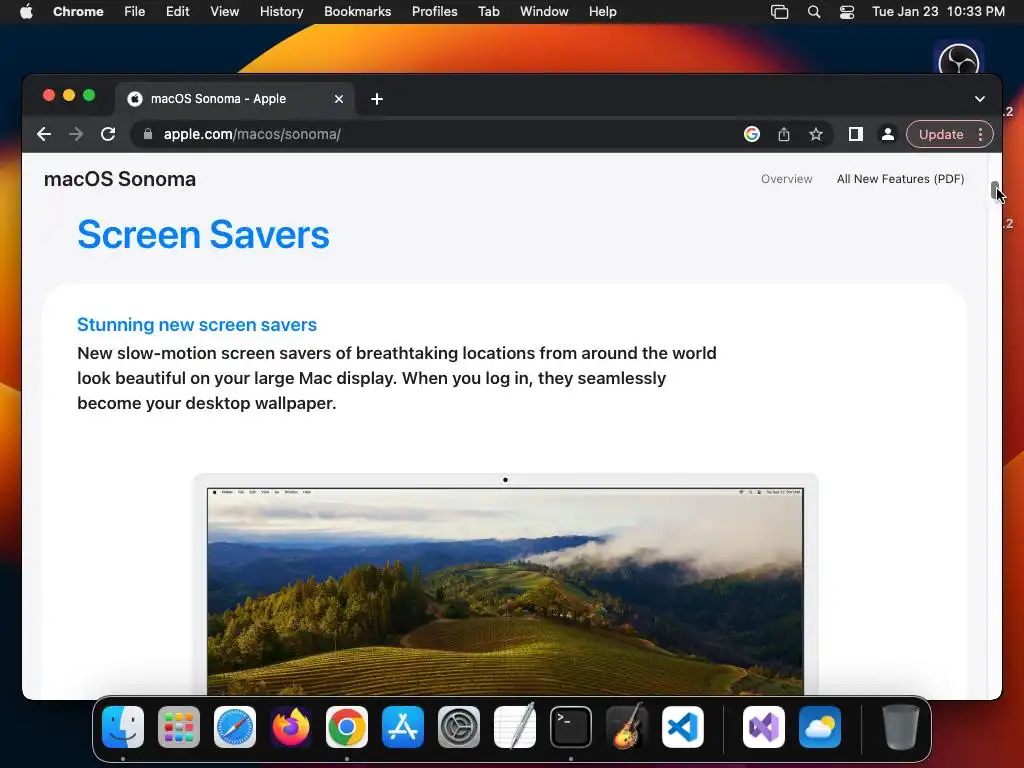Click the macOS Sonoma page title

pos(120,179)
